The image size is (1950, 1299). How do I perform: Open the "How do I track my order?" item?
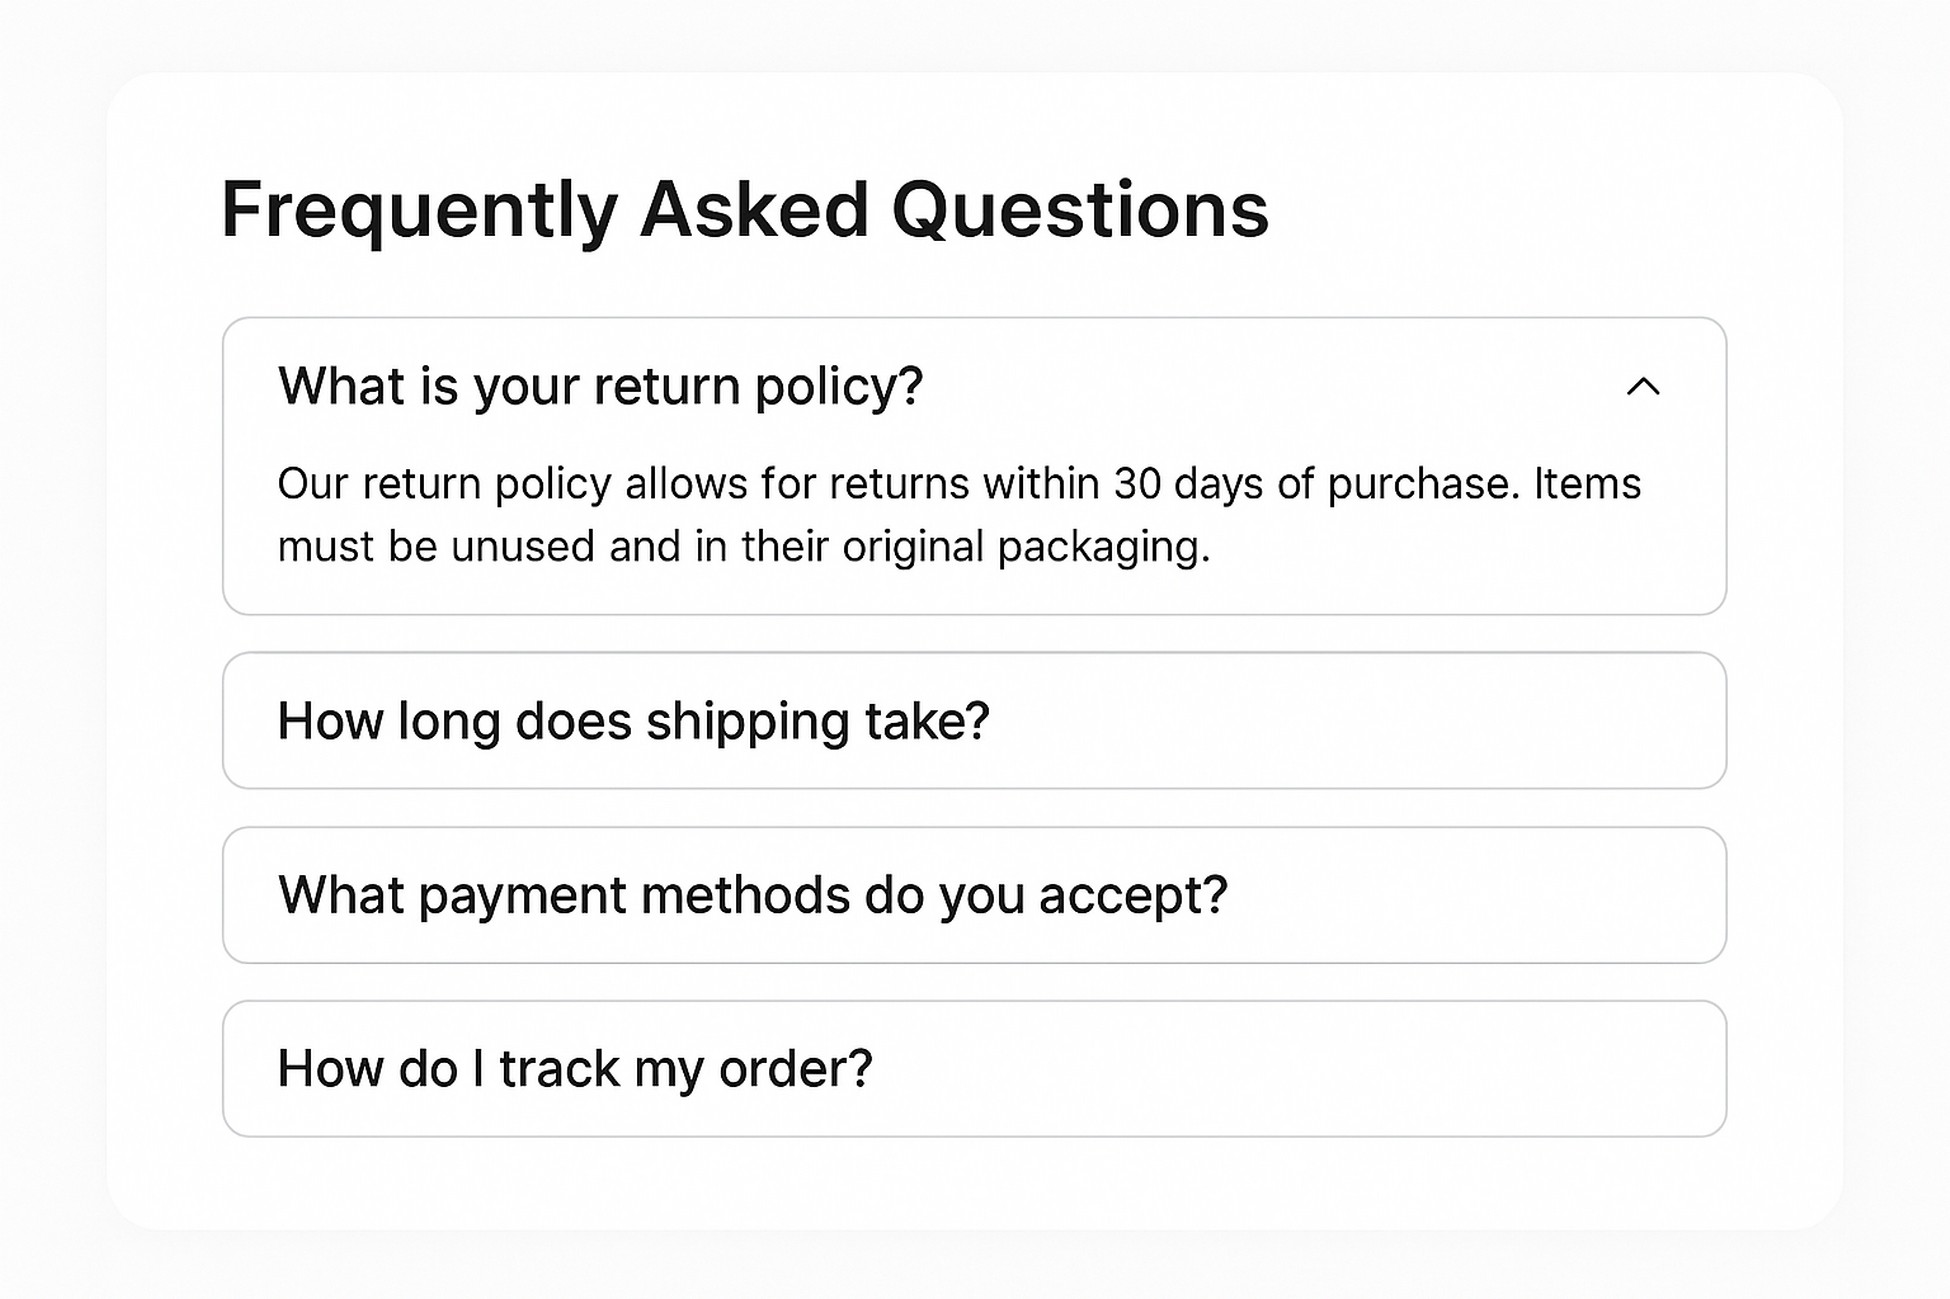(x=974, y=1069)
